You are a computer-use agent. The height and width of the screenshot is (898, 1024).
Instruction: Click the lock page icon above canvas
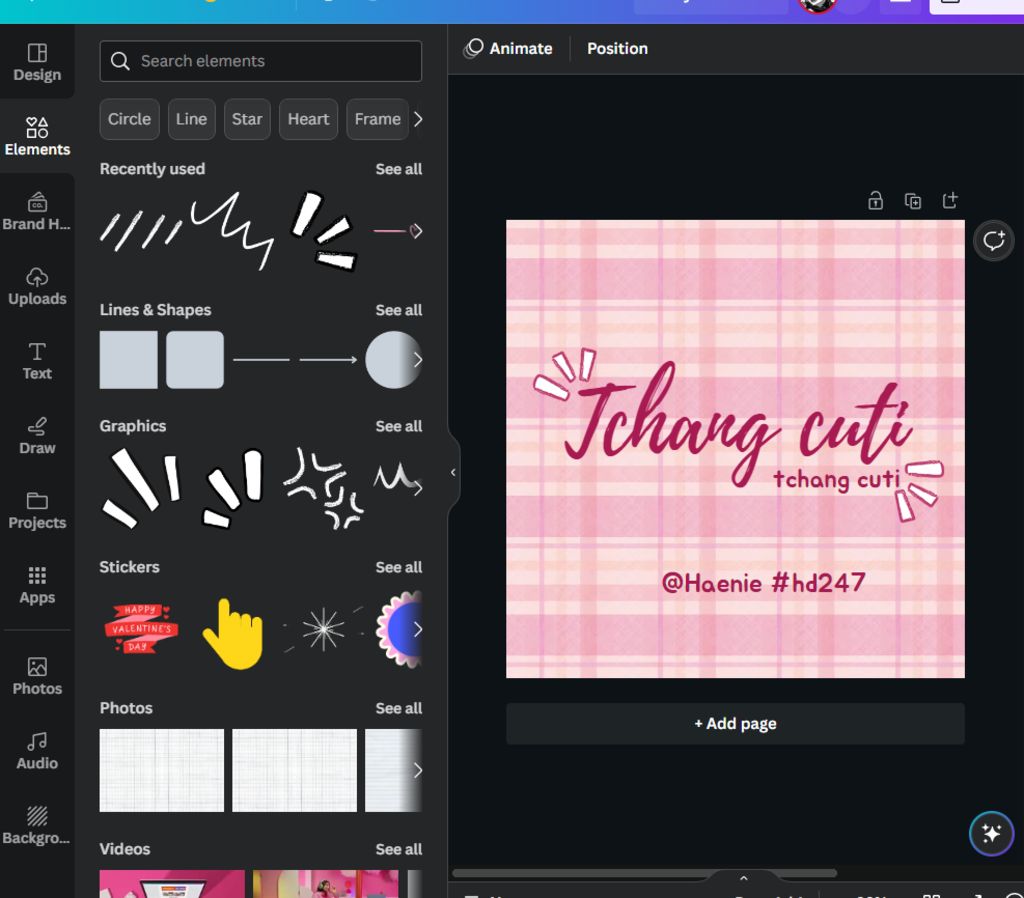coord(875,201)
